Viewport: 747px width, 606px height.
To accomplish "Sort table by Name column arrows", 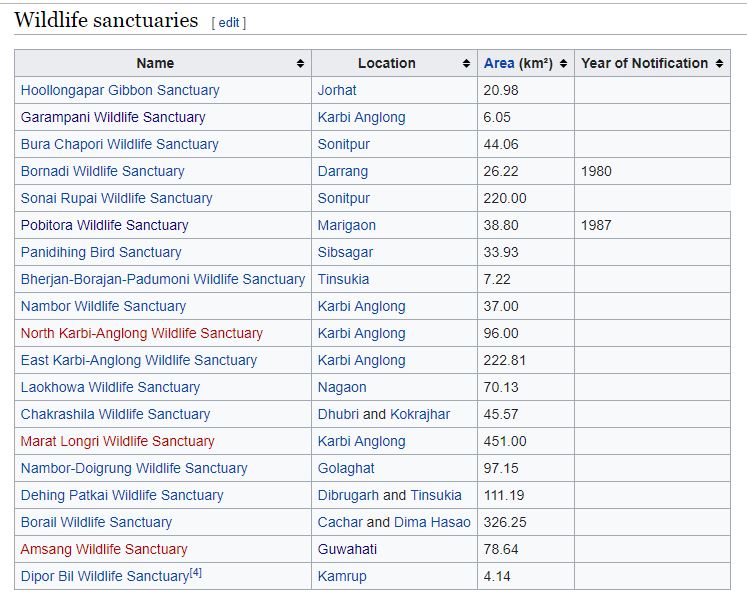I will click(300, 64).
